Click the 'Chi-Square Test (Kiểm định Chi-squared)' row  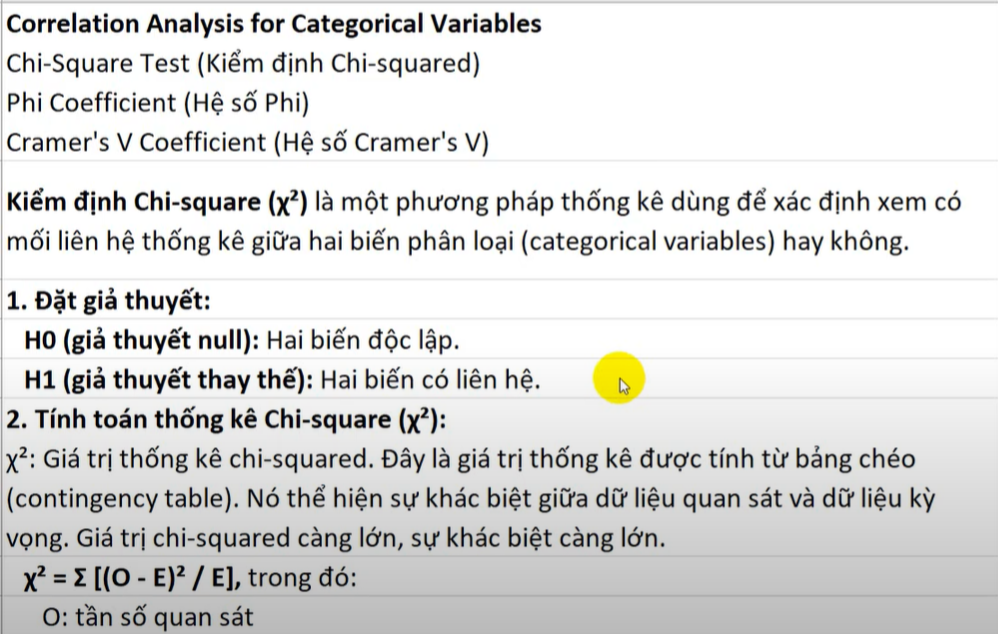[x=243, y=63]
